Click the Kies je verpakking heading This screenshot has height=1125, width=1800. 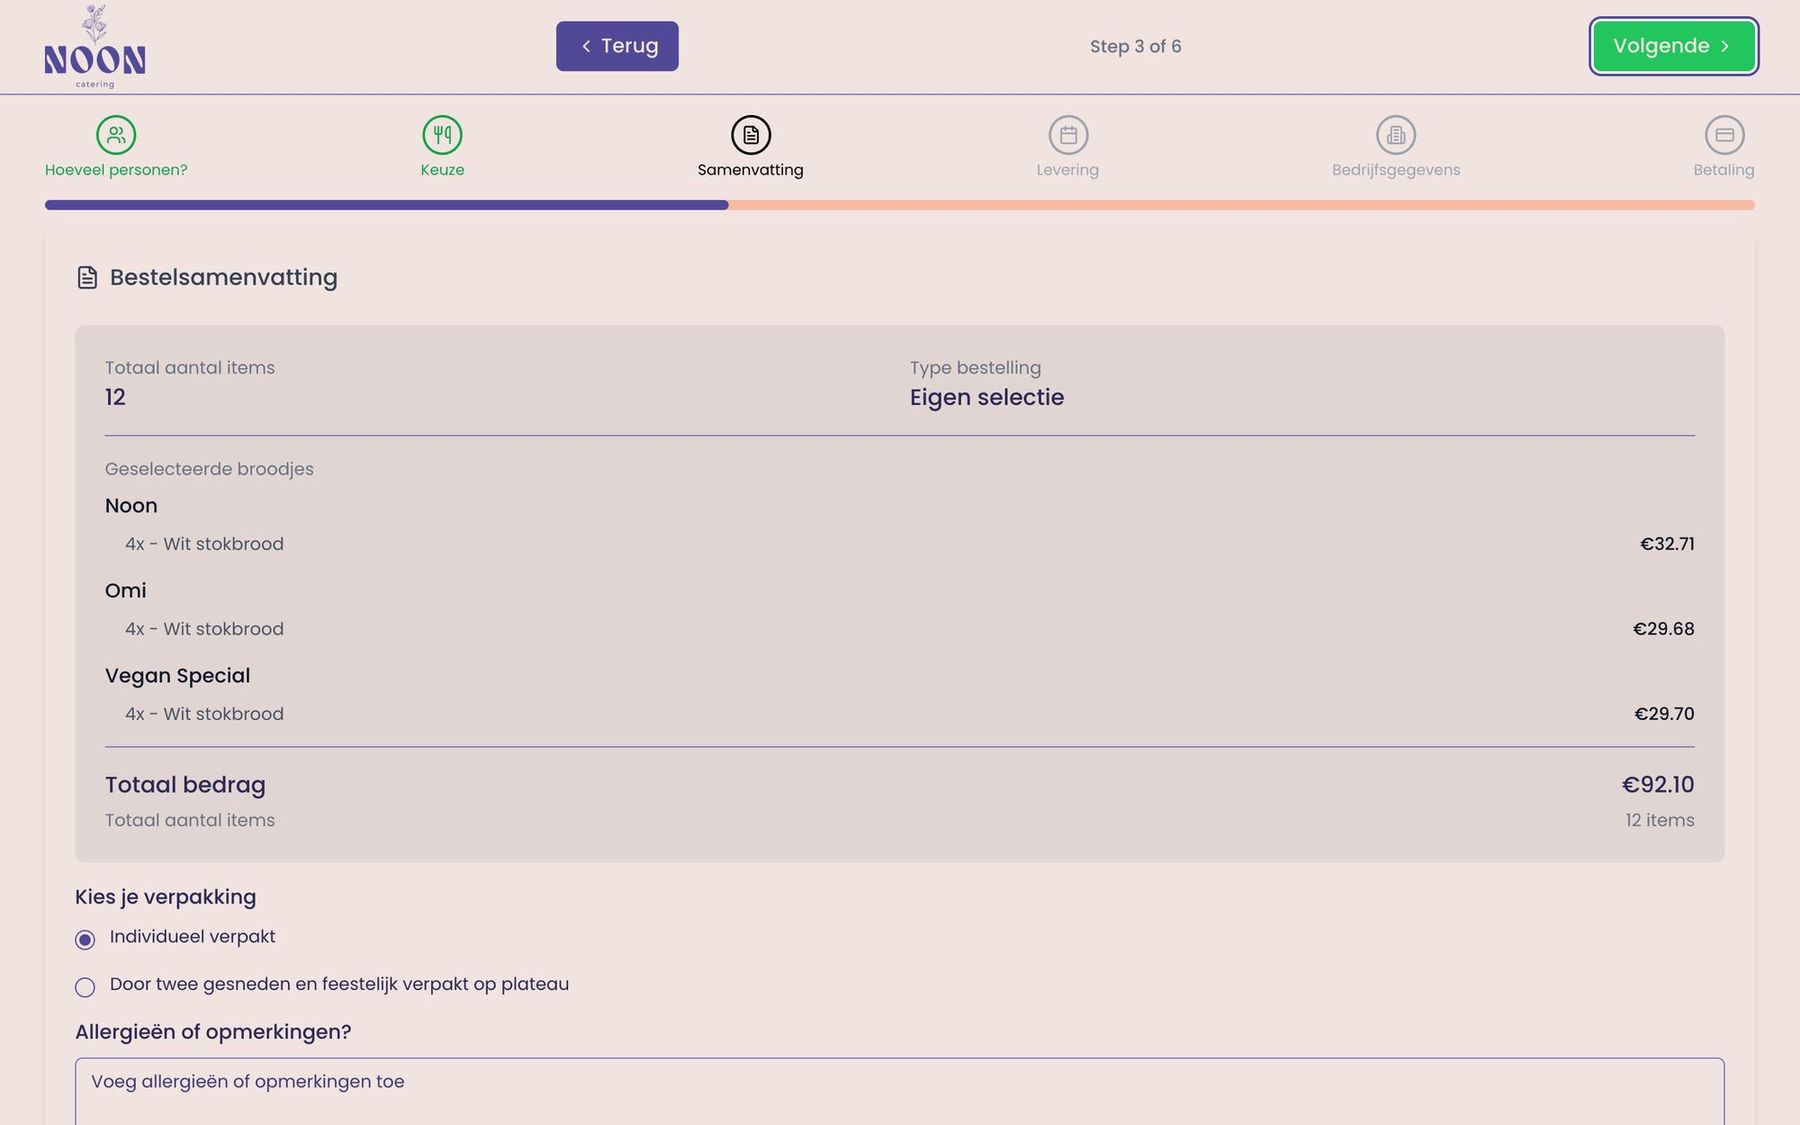tap(166, 897)
